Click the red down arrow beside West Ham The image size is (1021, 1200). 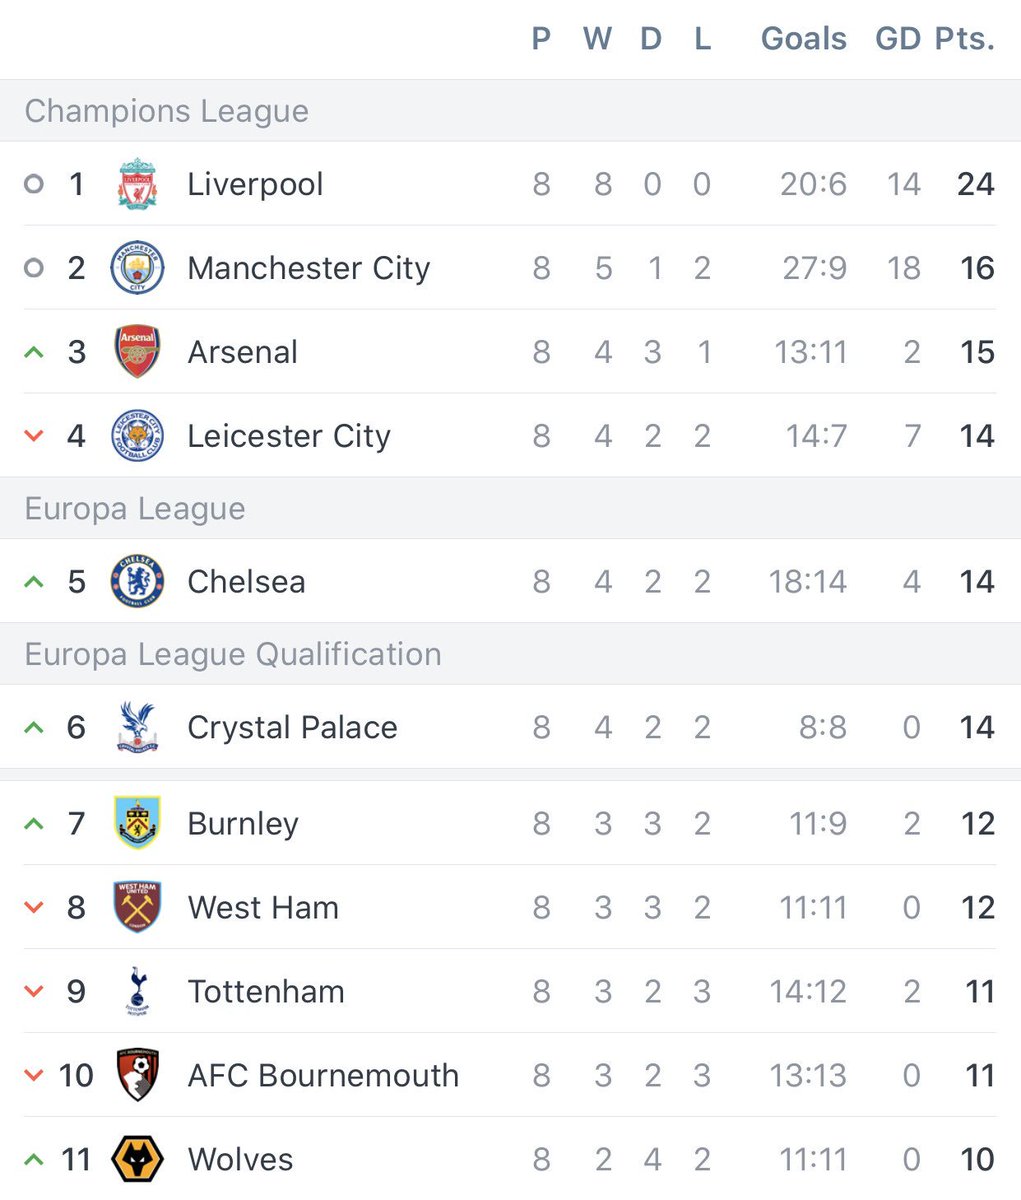pyautogui.click(x=34, y=907)
